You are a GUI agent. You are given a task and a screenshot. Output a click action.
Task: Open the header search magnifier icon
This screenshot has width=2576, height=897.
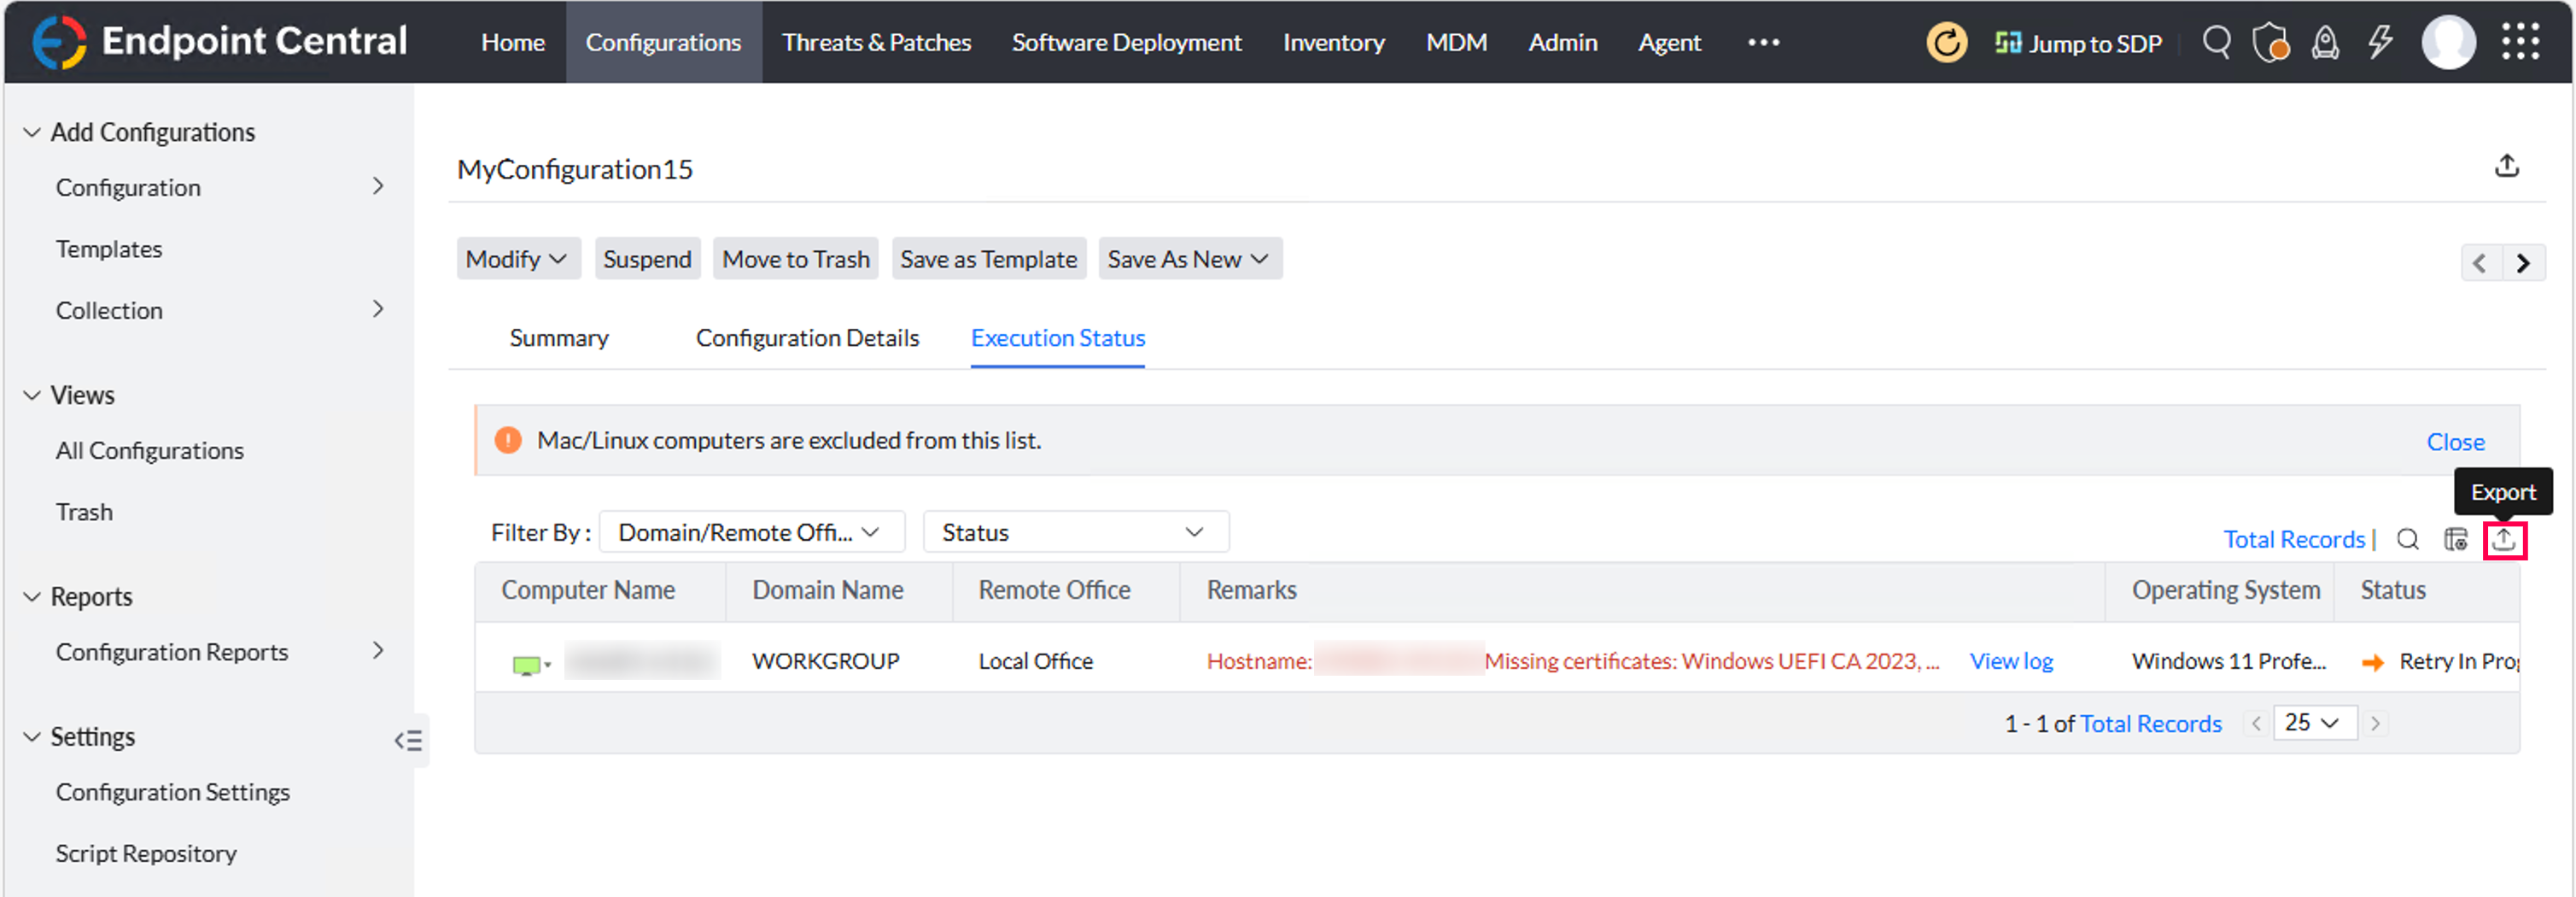2216,42
